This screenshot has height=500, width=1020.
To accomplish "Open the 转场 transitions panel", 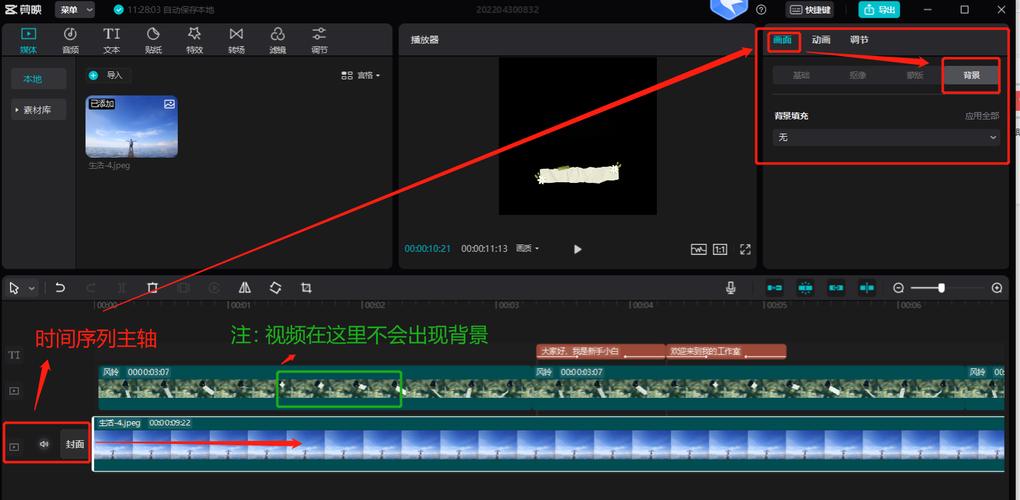I will pyautogui.click(x=236, y=40).
